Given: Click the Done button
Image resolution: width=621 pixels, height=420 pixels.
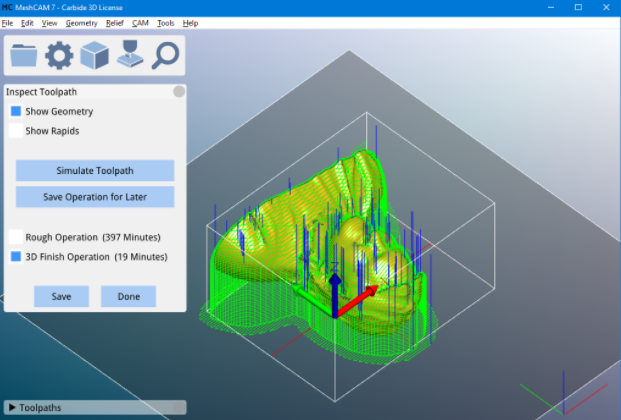Looking at the screenshot, I should [x=128, y=296].
